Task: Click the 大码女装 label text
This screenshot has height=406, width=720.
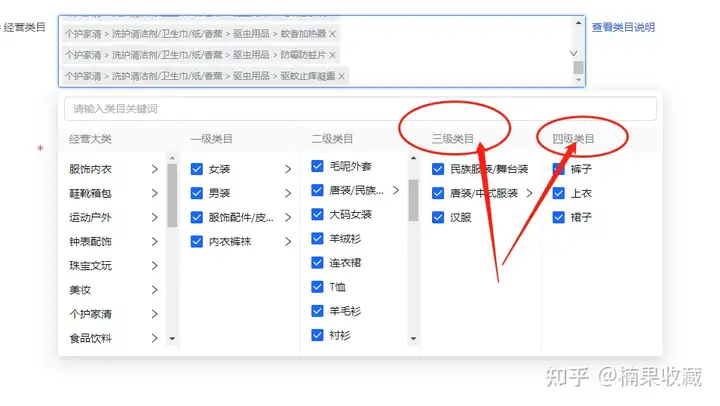Action: (x=350, y=214)
